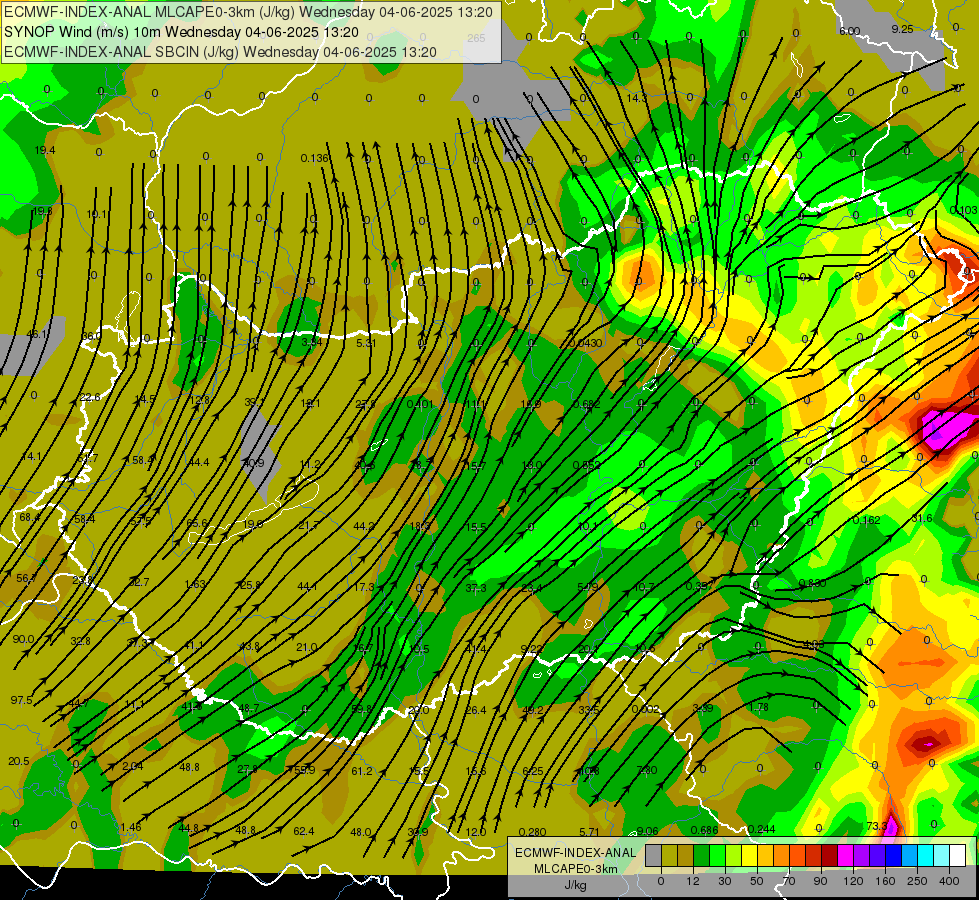Select the white swatch at the legend's end
Image resolution: width=979 pixels, height=900 pixels.
(958, 855)
